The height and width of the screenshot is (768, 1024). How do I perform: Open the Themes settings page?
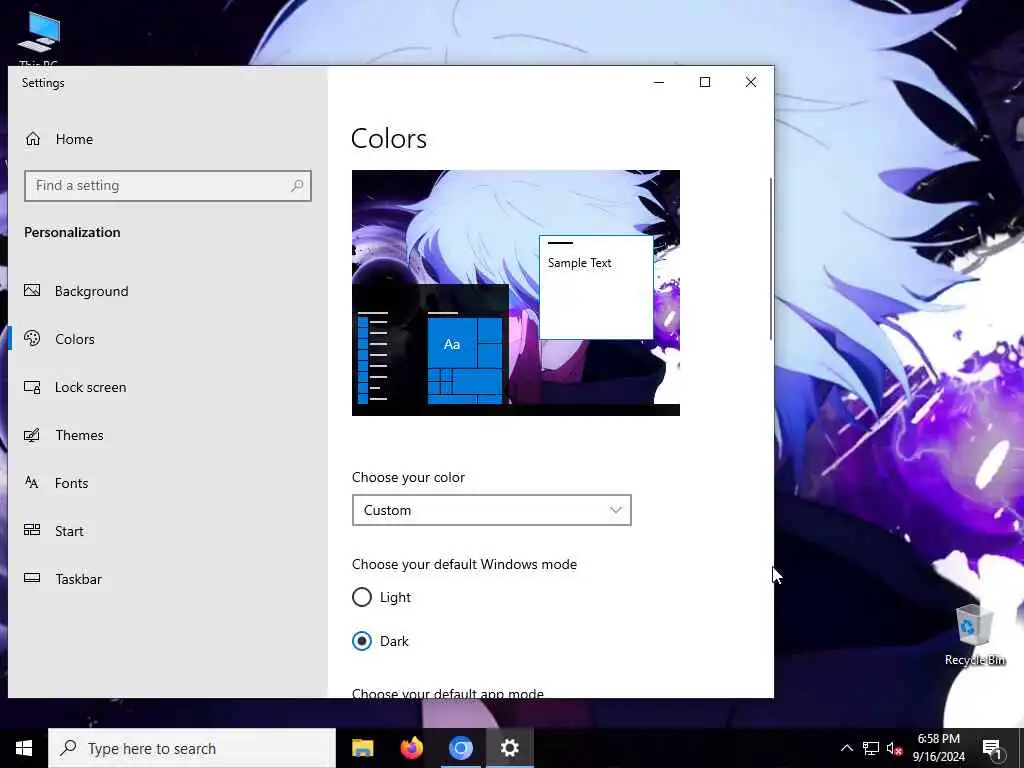(x=168, y=435)
